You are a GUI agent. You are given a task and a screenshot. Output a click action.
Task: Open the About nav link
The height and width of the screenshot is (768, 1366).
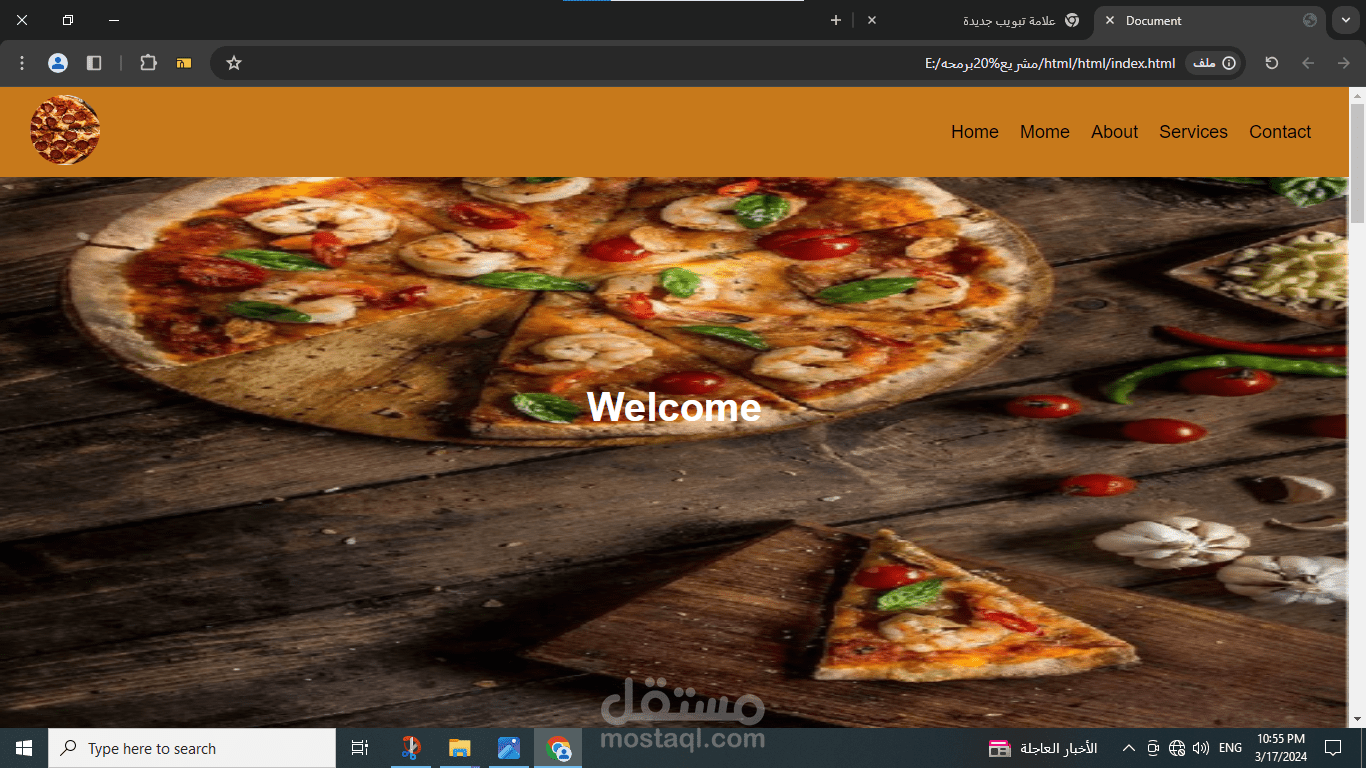1115,132
